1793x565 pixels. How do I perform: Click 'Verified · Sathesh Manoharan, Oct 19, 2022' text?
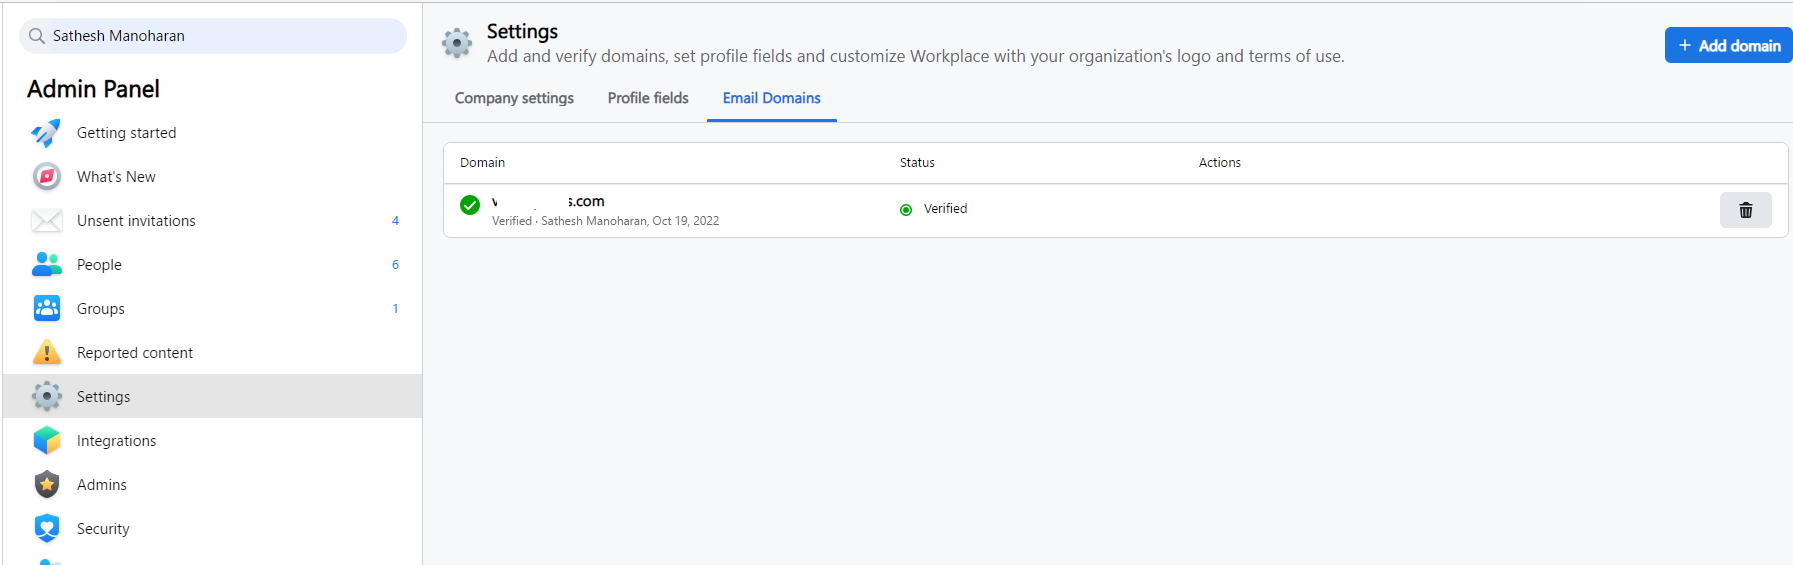coord(605,221)
